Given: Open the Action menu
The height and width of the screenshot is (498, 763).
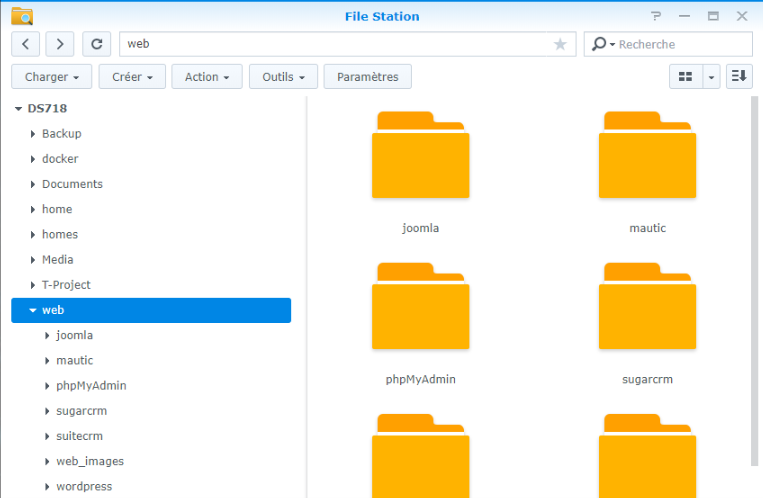Looking at the screenshot, I should click(207, 77).
